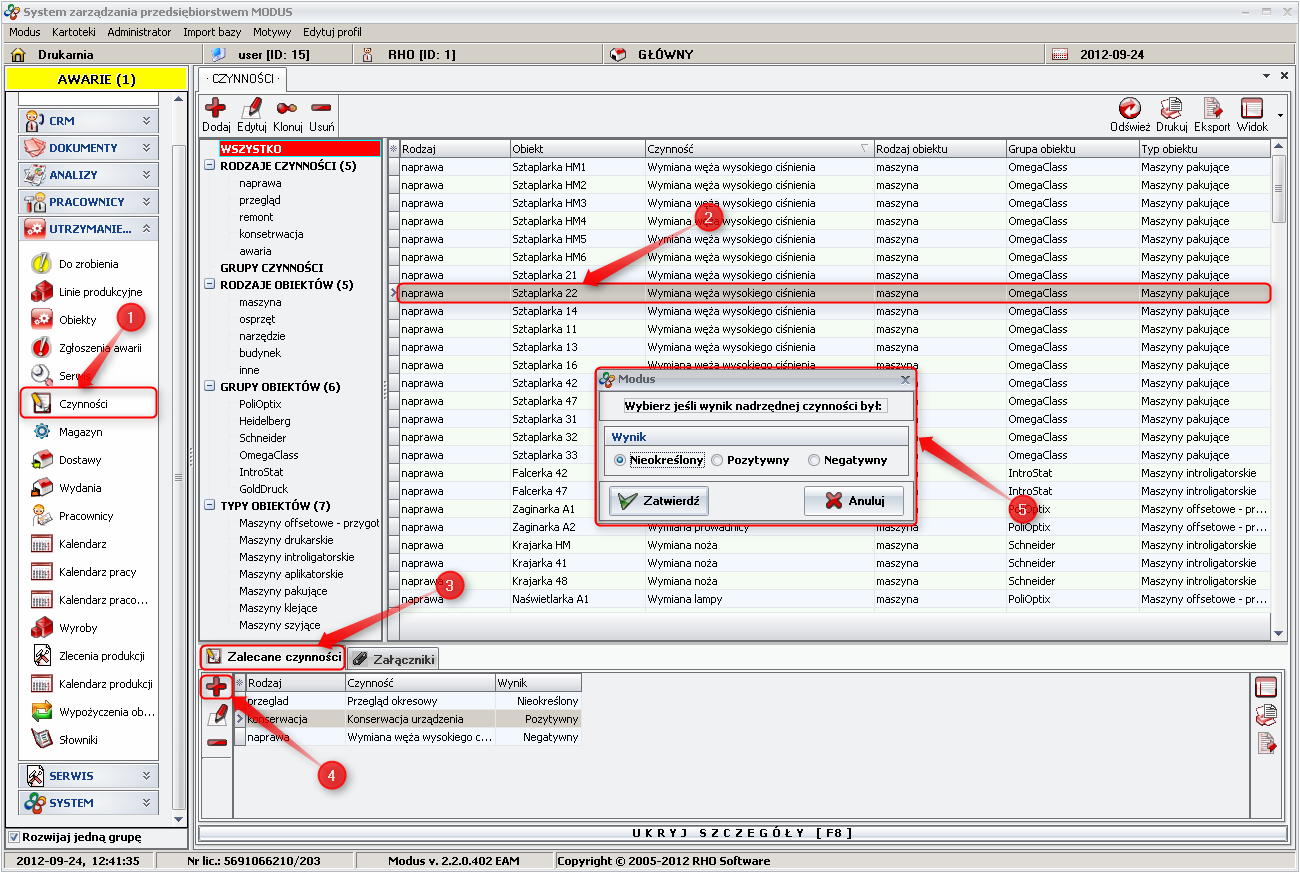This screenshot has width=1300, height=873.
Task: Select the Pozytywny radio button
Action: [718, 460]
